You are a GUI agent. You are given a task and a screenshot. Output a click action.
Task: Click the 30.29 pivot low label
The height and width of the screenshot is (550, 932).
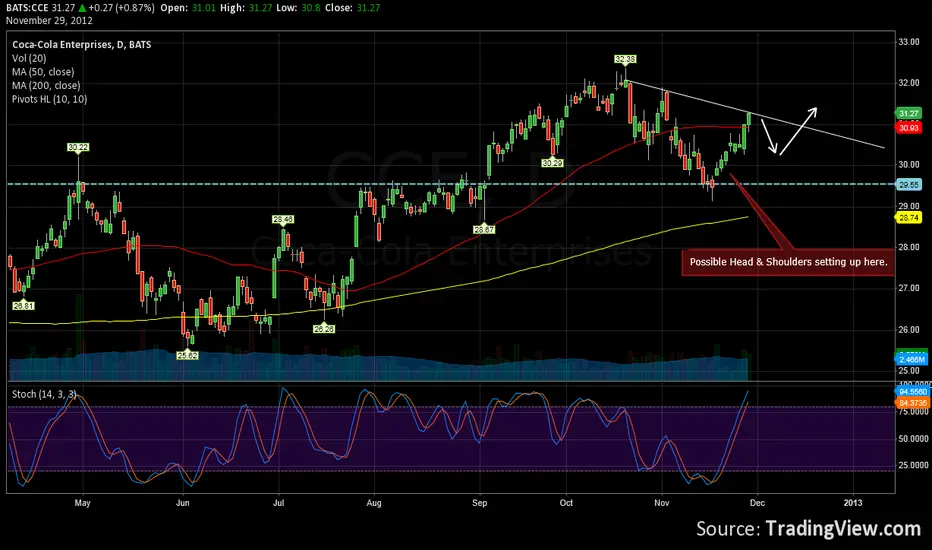(552, 162)
